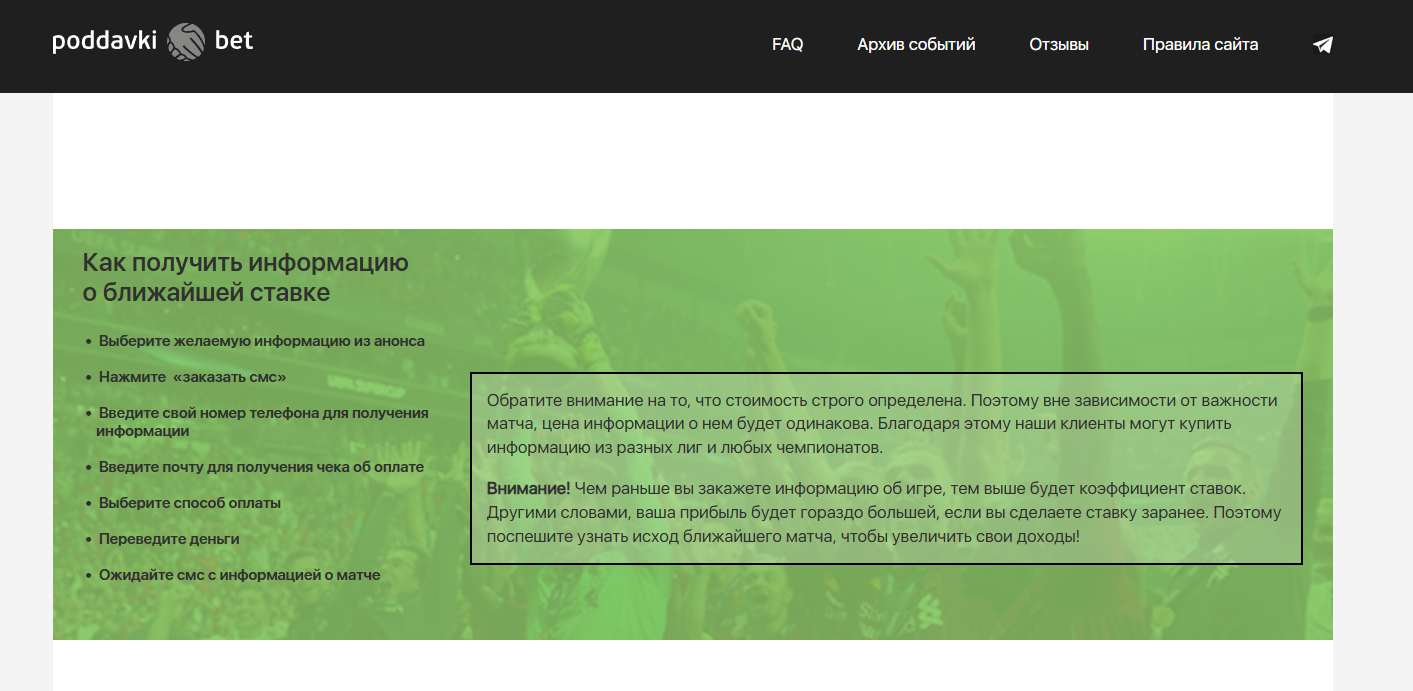Select "Ожидайте смс с информацией о матче"
Image resolution: width=1413 pixels, height=691 pixels.
pos(239,575)
